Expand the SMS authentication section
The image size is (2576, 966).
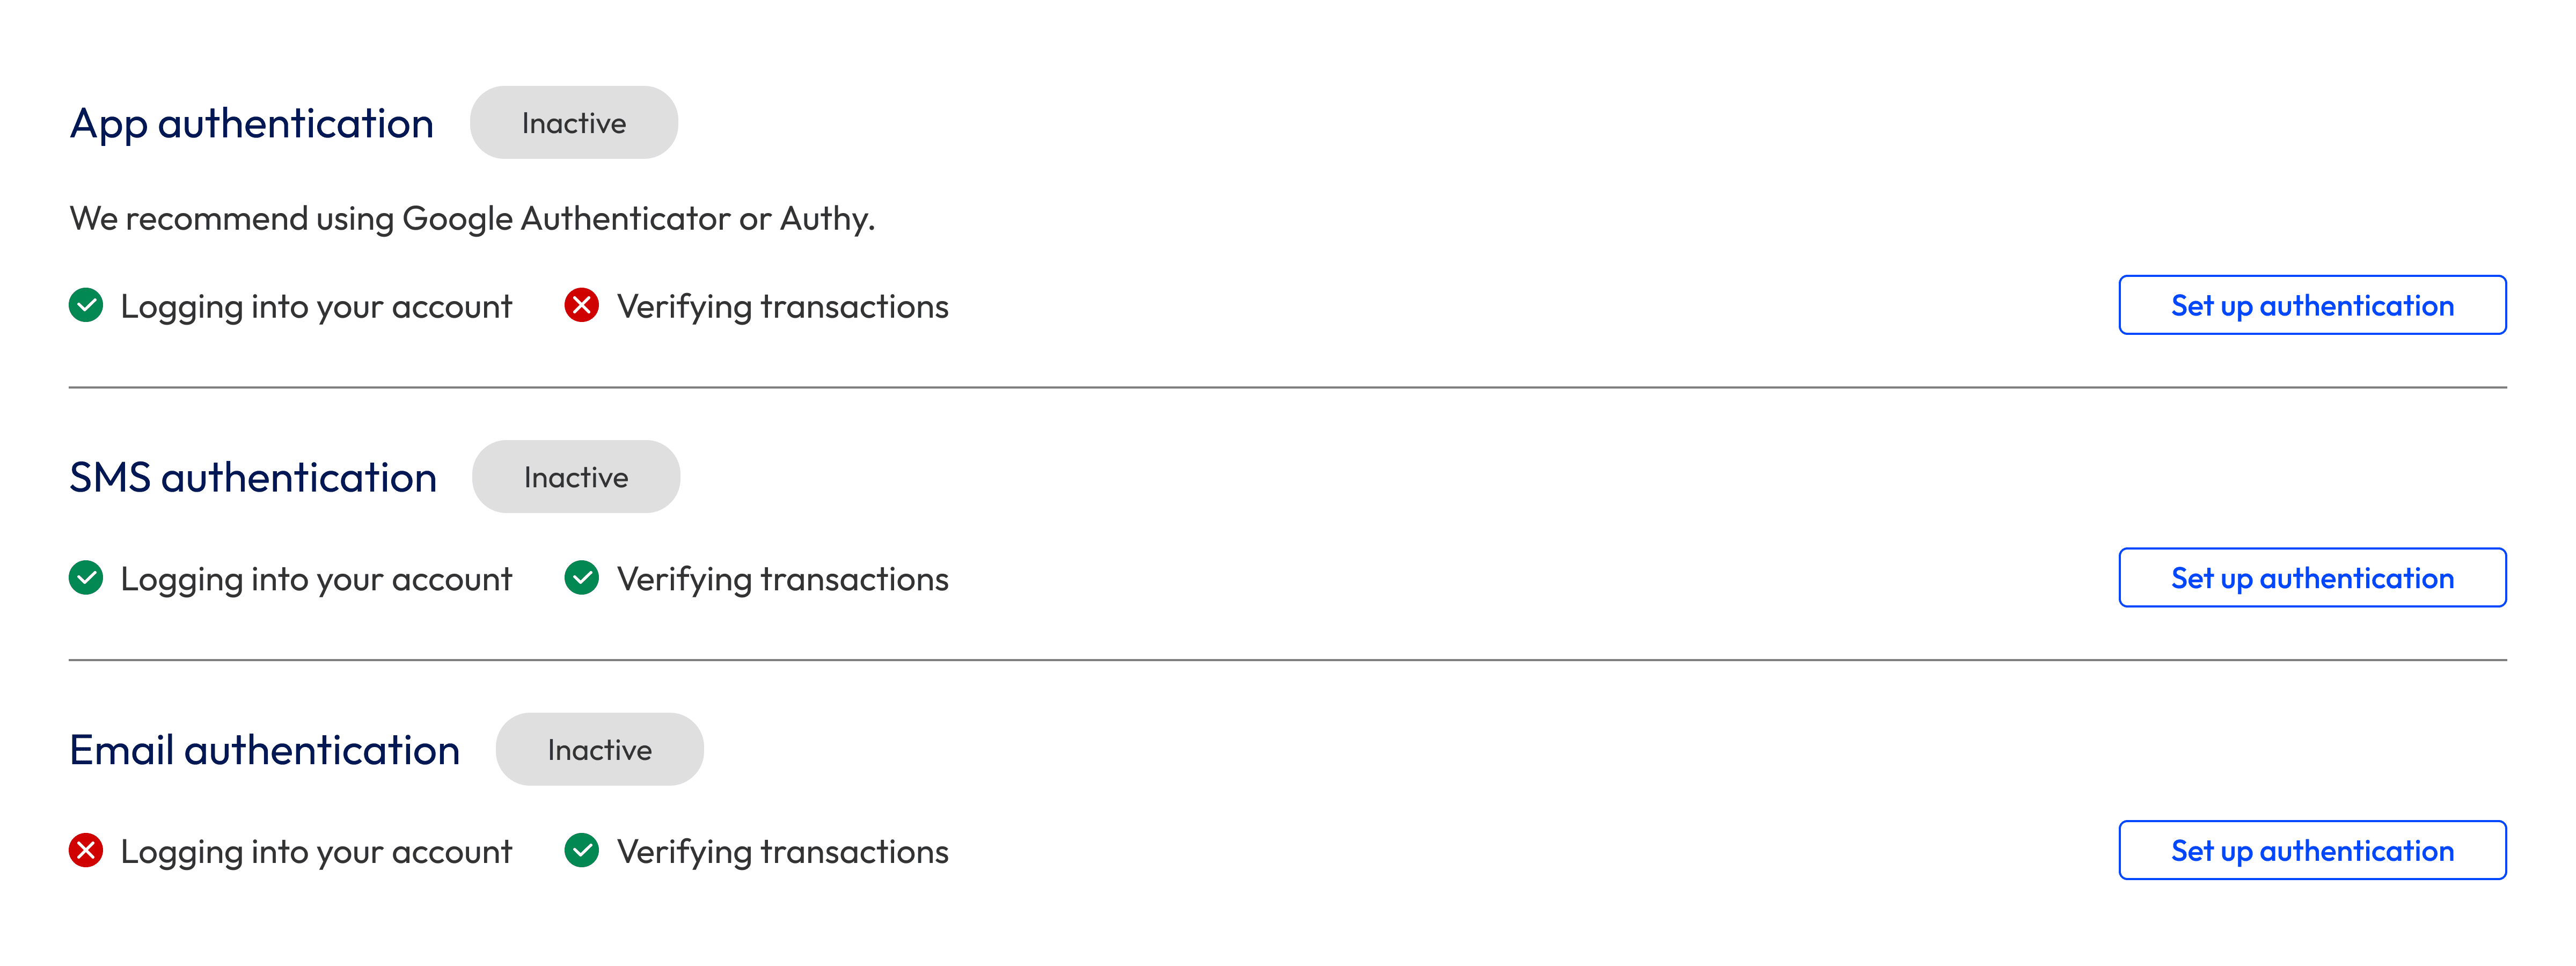point(252,476)
